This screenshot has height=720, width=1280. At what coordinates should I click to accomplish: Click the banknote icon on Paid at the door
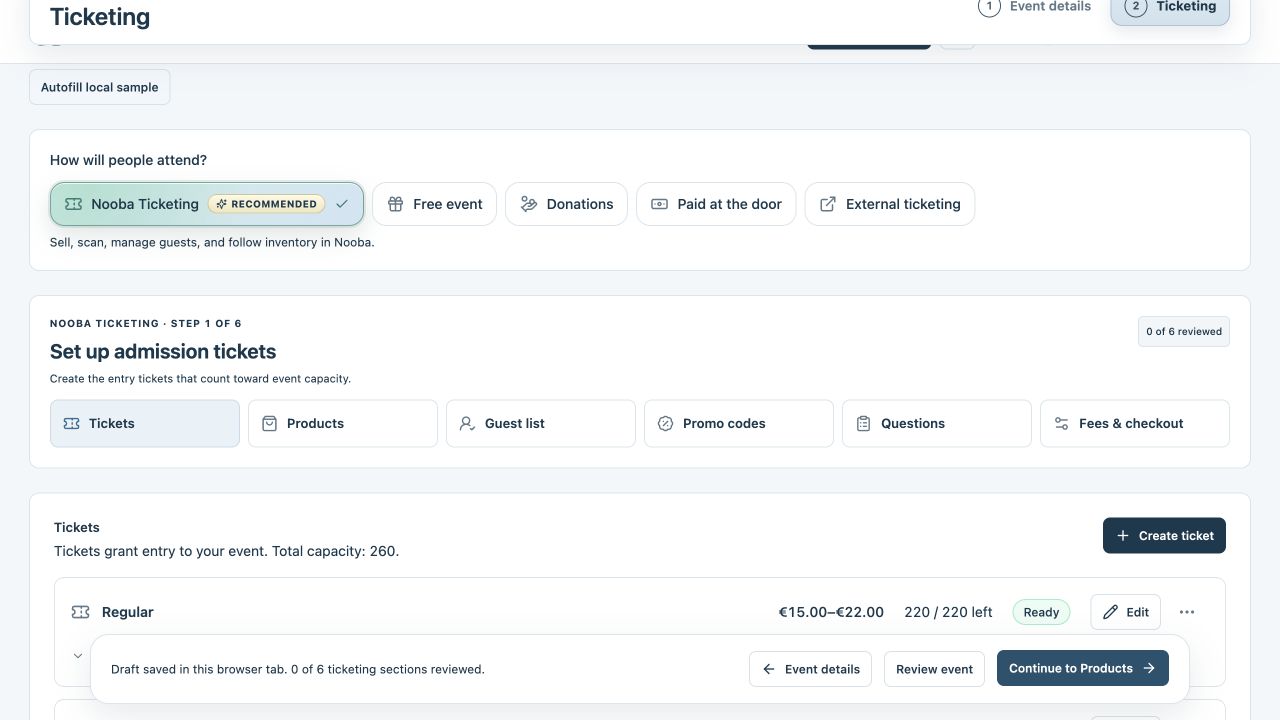[x=660, y=204]
